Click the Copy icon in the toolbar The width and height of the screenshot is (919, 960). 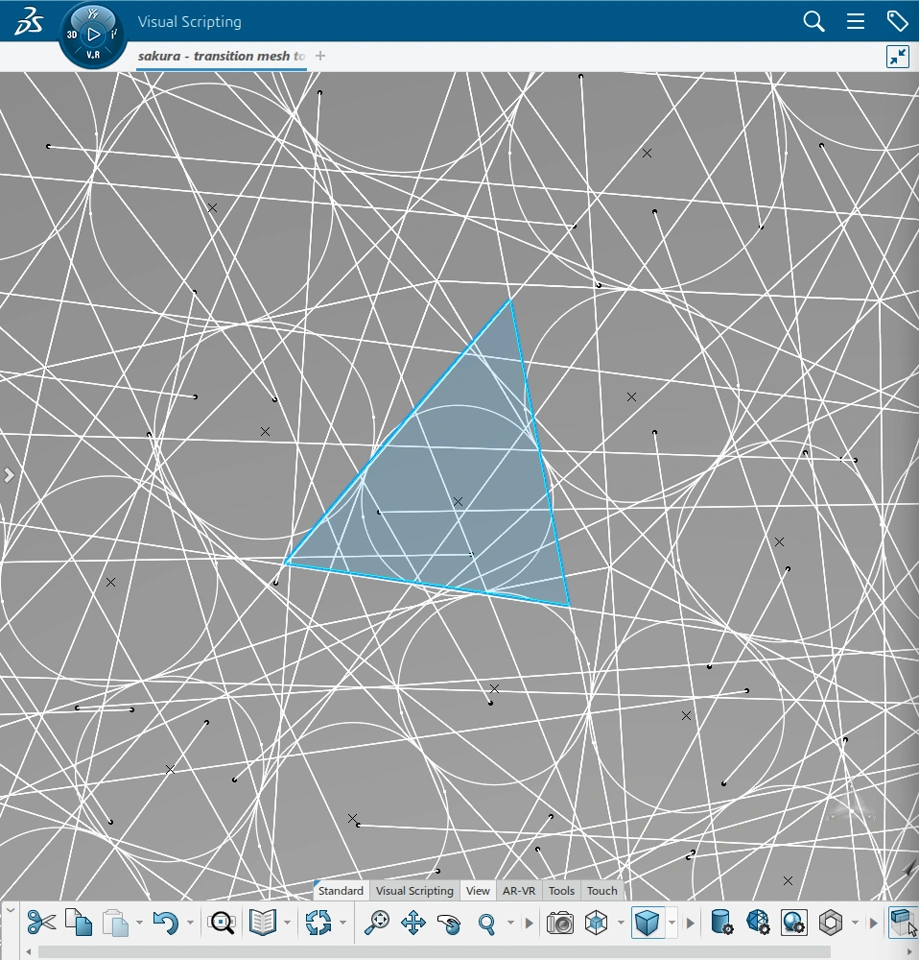click(78, 922)
